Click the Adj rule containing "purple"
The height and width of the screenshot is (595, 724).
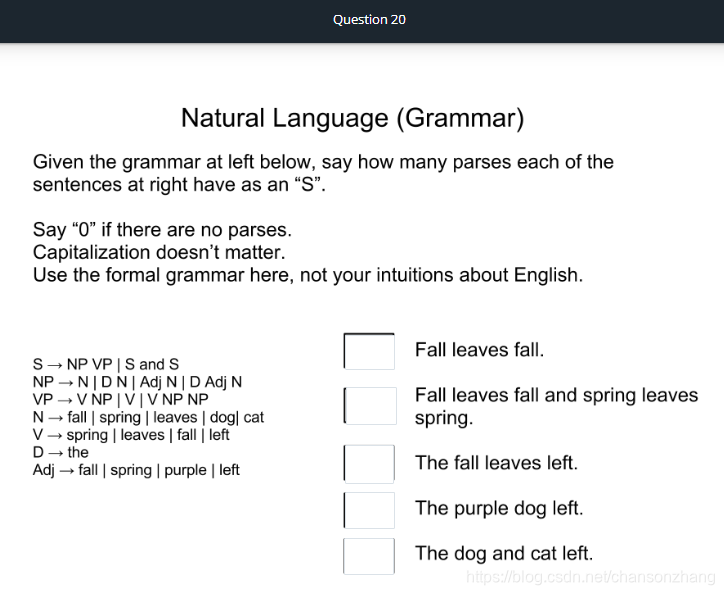(136, 470)
